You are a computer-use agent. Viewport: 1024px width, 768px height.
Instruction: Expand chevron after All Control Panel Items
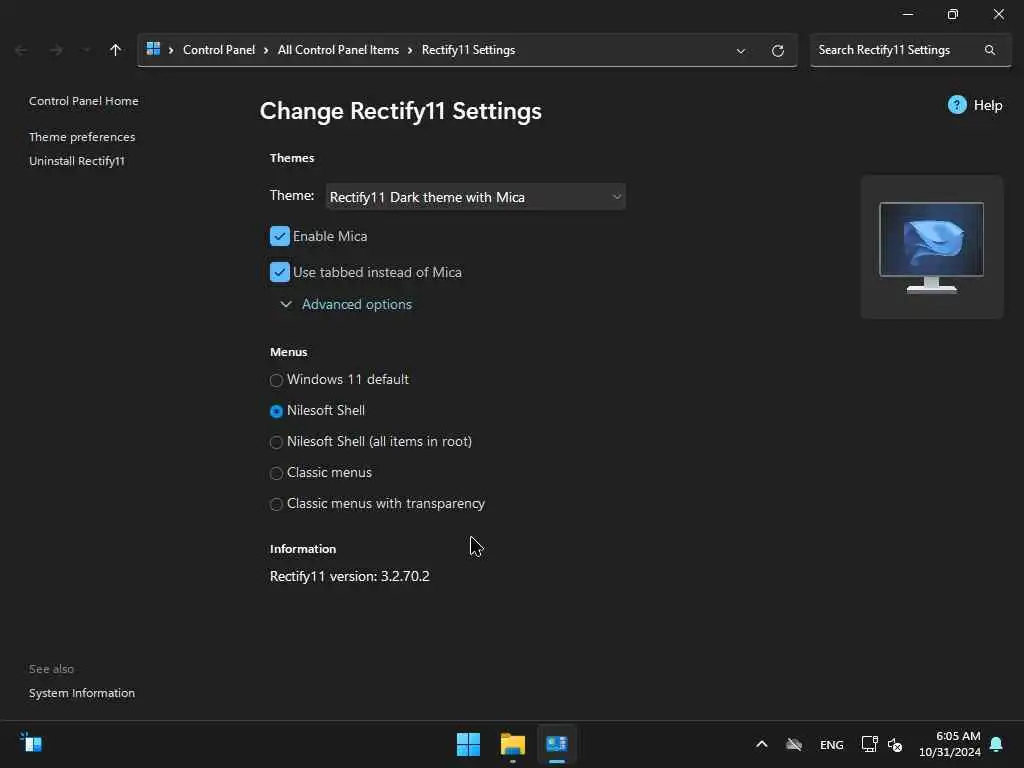click(x=410, y=50)
